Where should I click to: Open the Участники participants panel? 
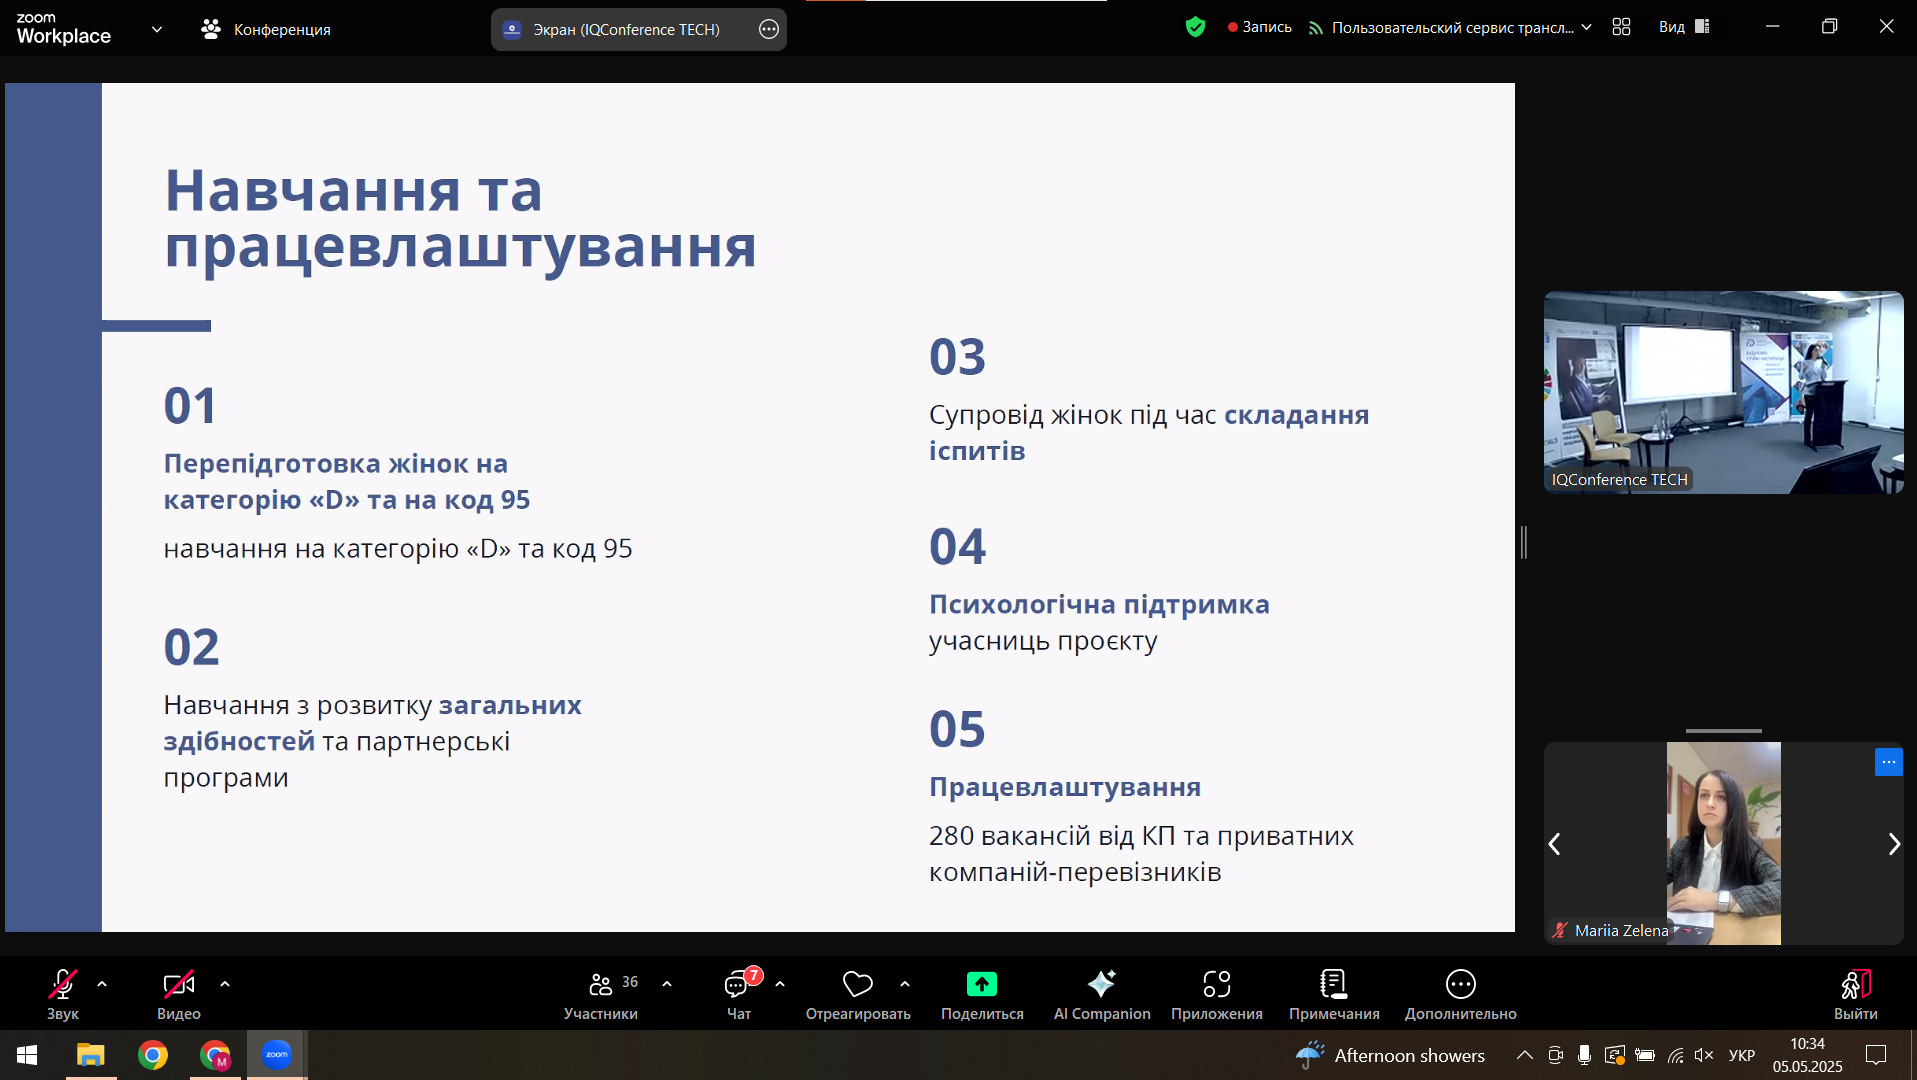point(601,994)
